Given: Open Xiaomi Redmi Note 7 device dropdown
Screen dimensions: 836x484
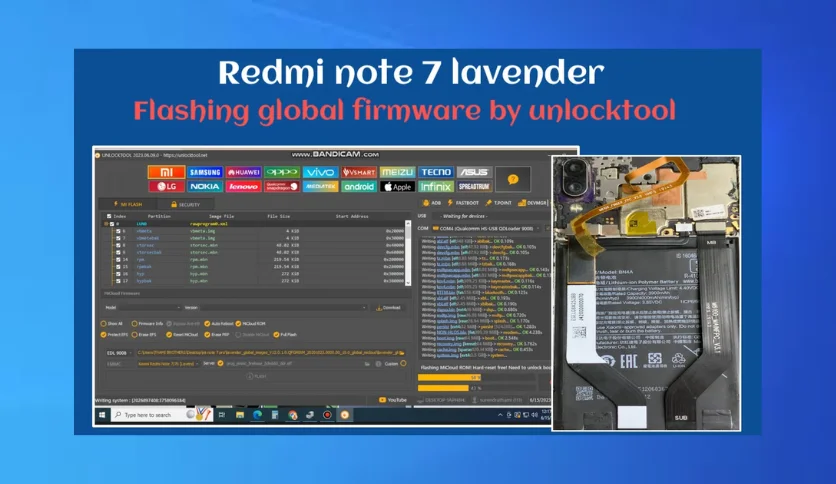Looking at the screenshot, I should tap(167, 364).
